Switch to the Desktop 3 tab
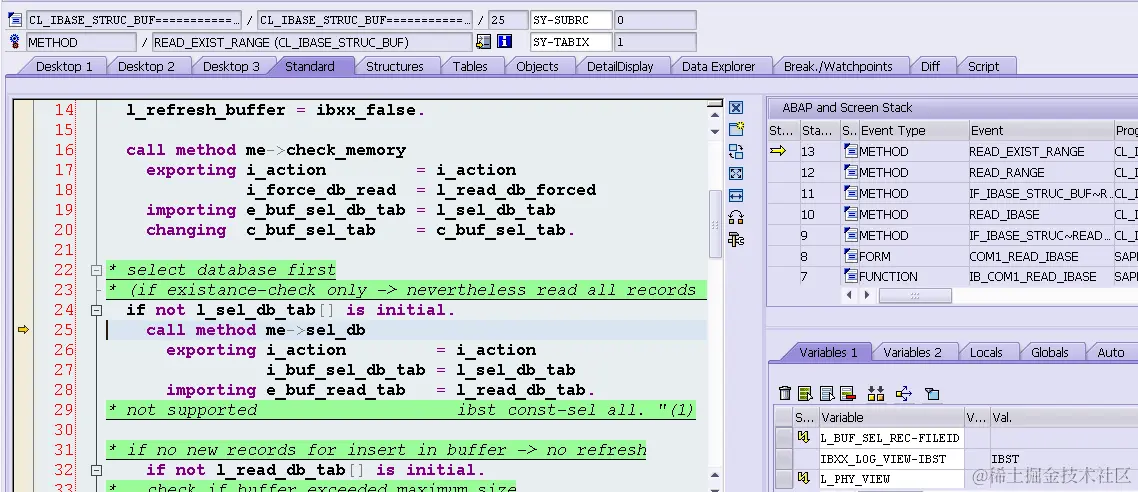This screenshot has height=492, width=1138. click(x=231, y=66)
